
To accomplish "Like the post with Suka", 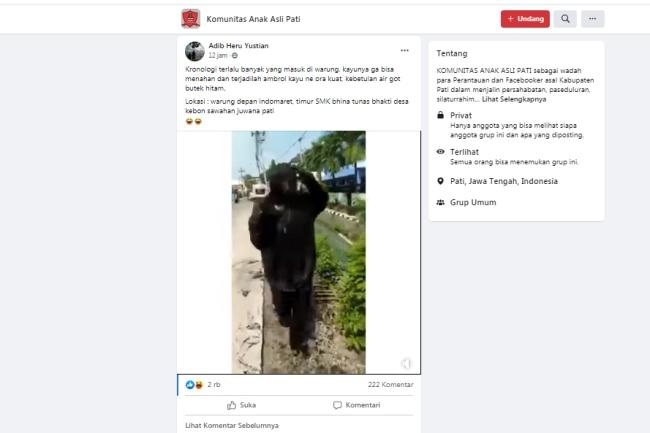I will (x=241, y=405).
